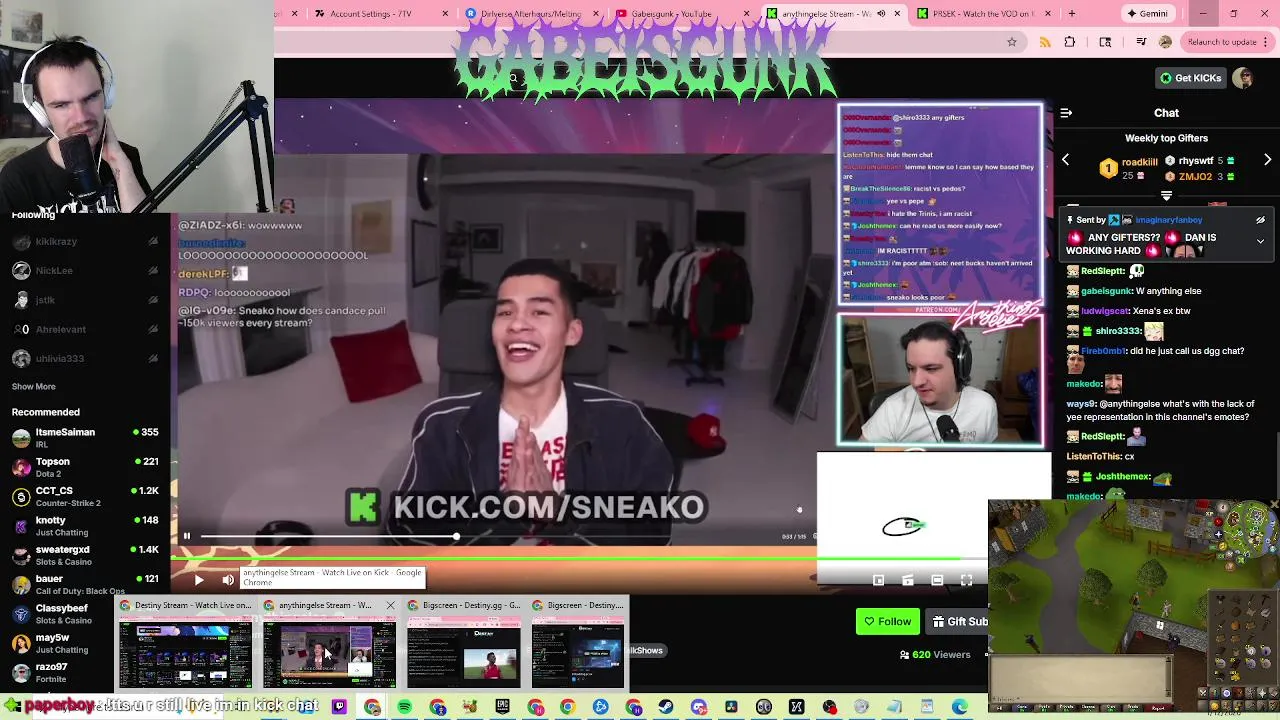Play the video with the play button
This screenshot has height=720, width=1280.
coord(198,580)
